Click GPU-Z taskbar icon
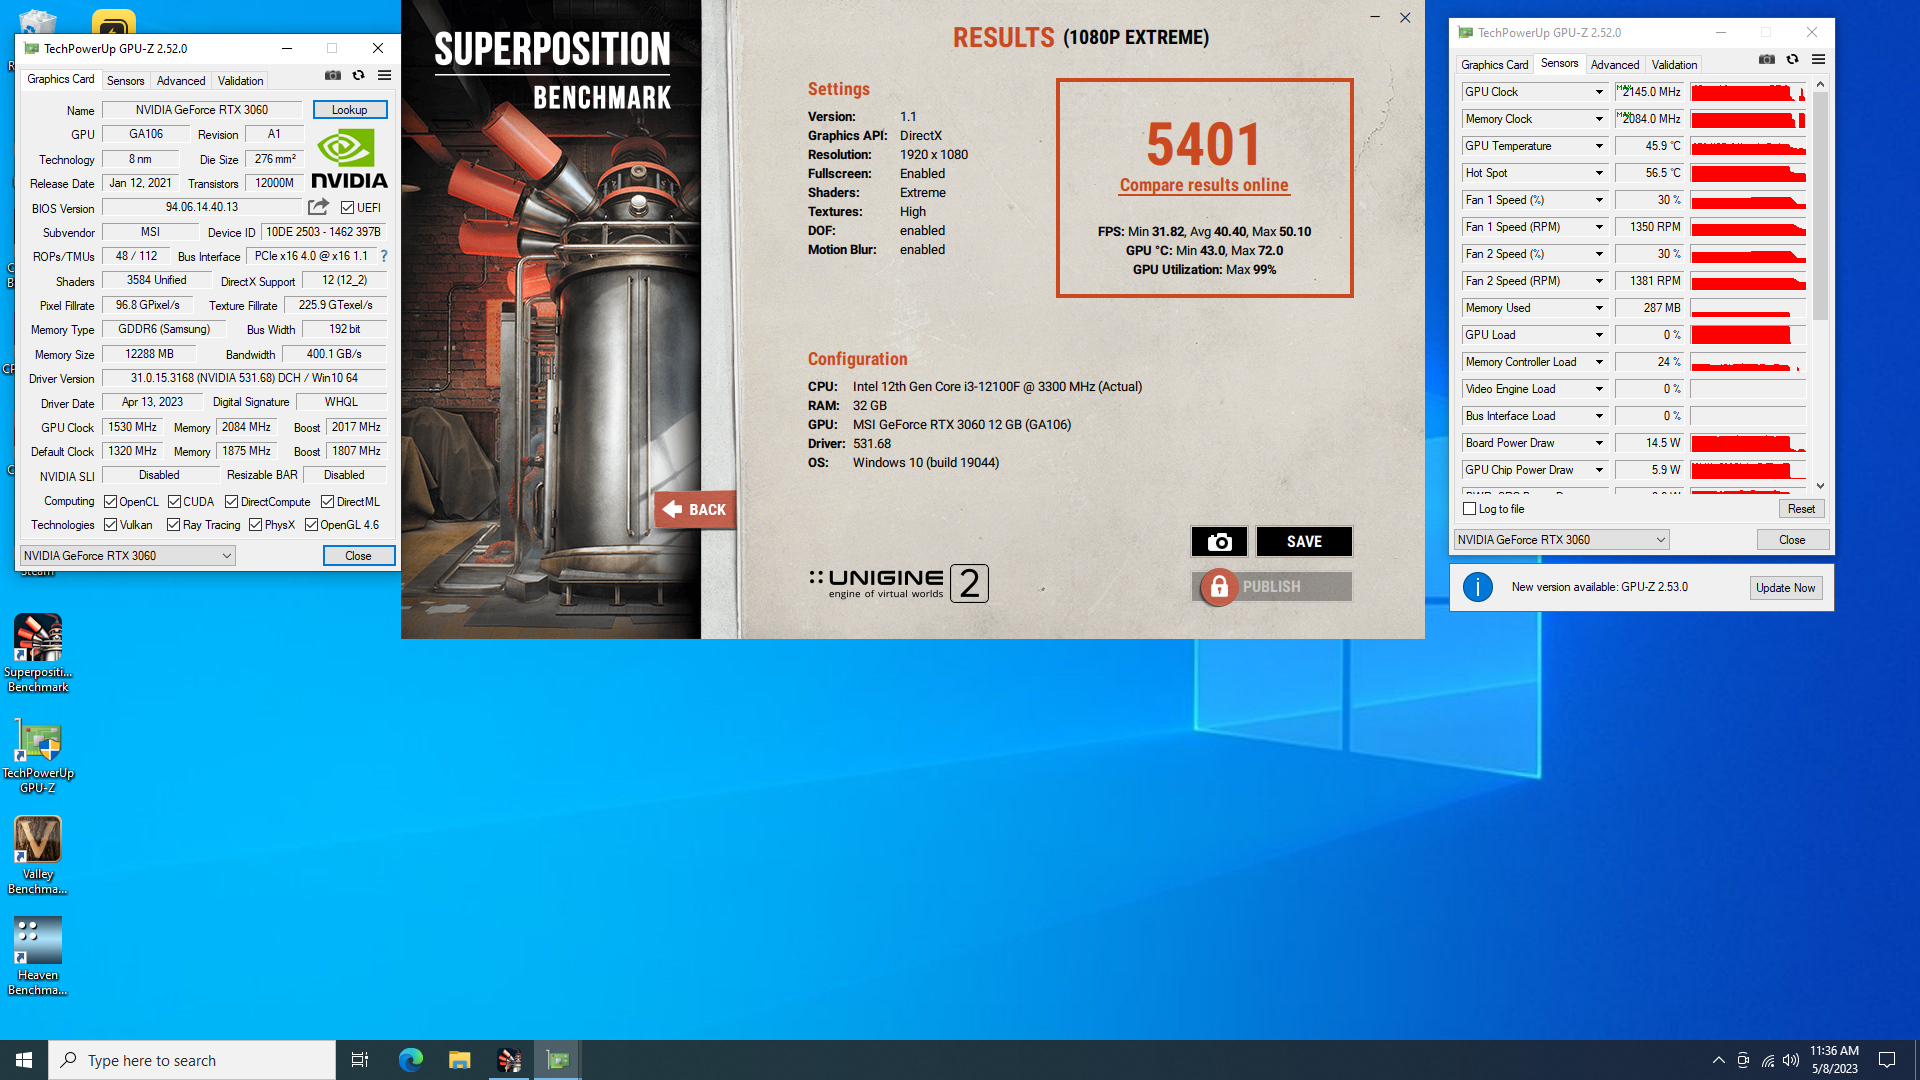The width and height of the screenshot is (1920, 1080). (558, 1060)
